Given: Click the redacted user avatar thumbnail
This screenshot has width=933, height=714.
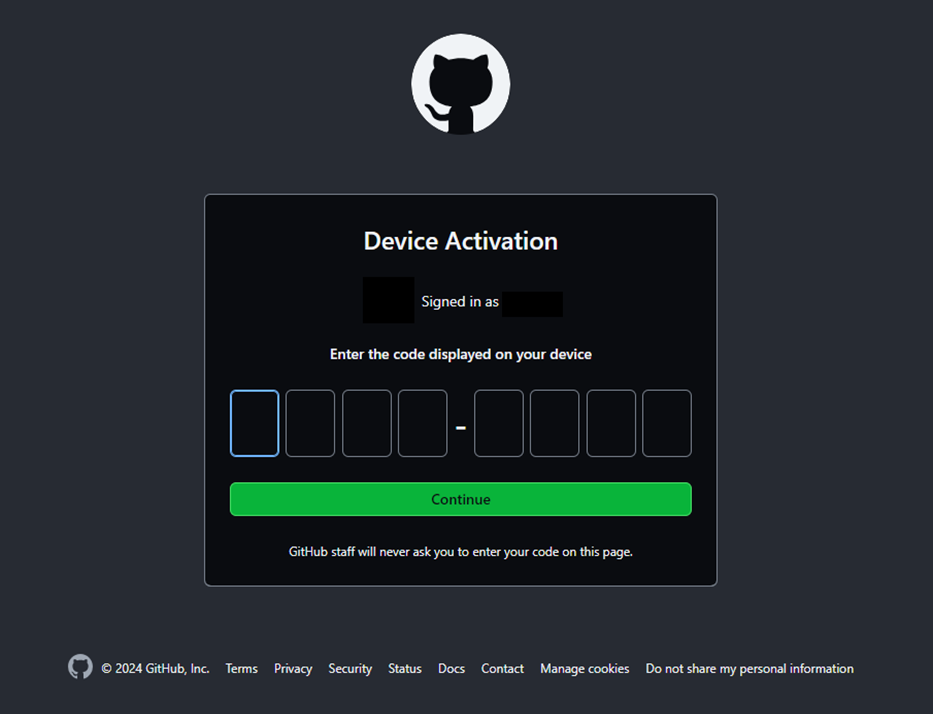Looking at the screenshot, I should click(x=389, y=300).
